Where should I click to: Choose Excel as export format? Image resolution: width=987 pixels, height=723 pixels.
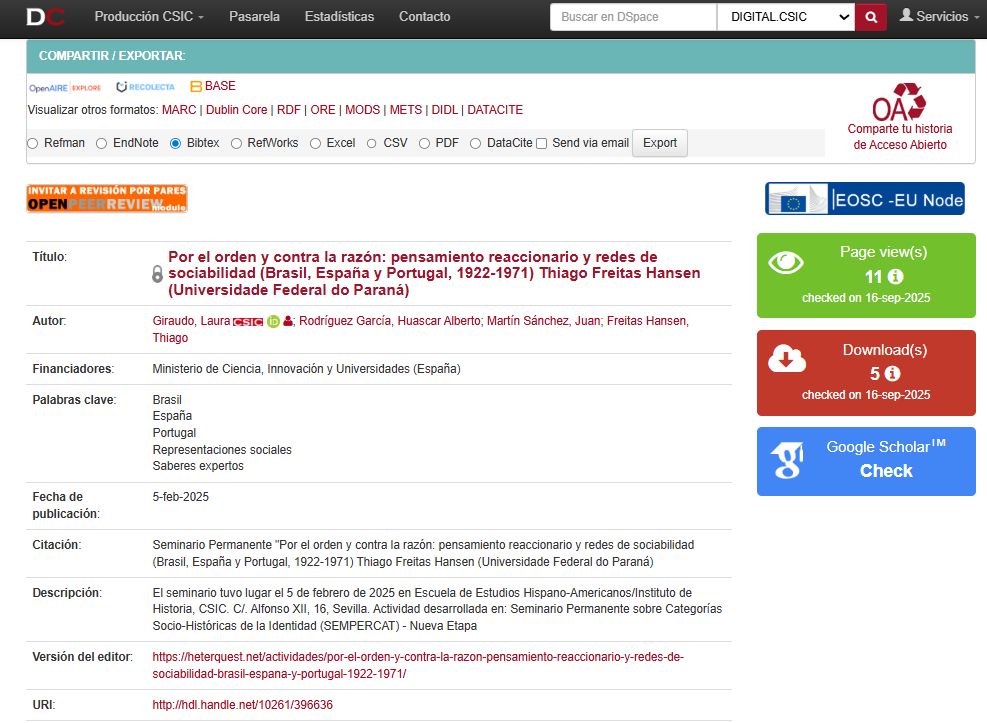315,143
